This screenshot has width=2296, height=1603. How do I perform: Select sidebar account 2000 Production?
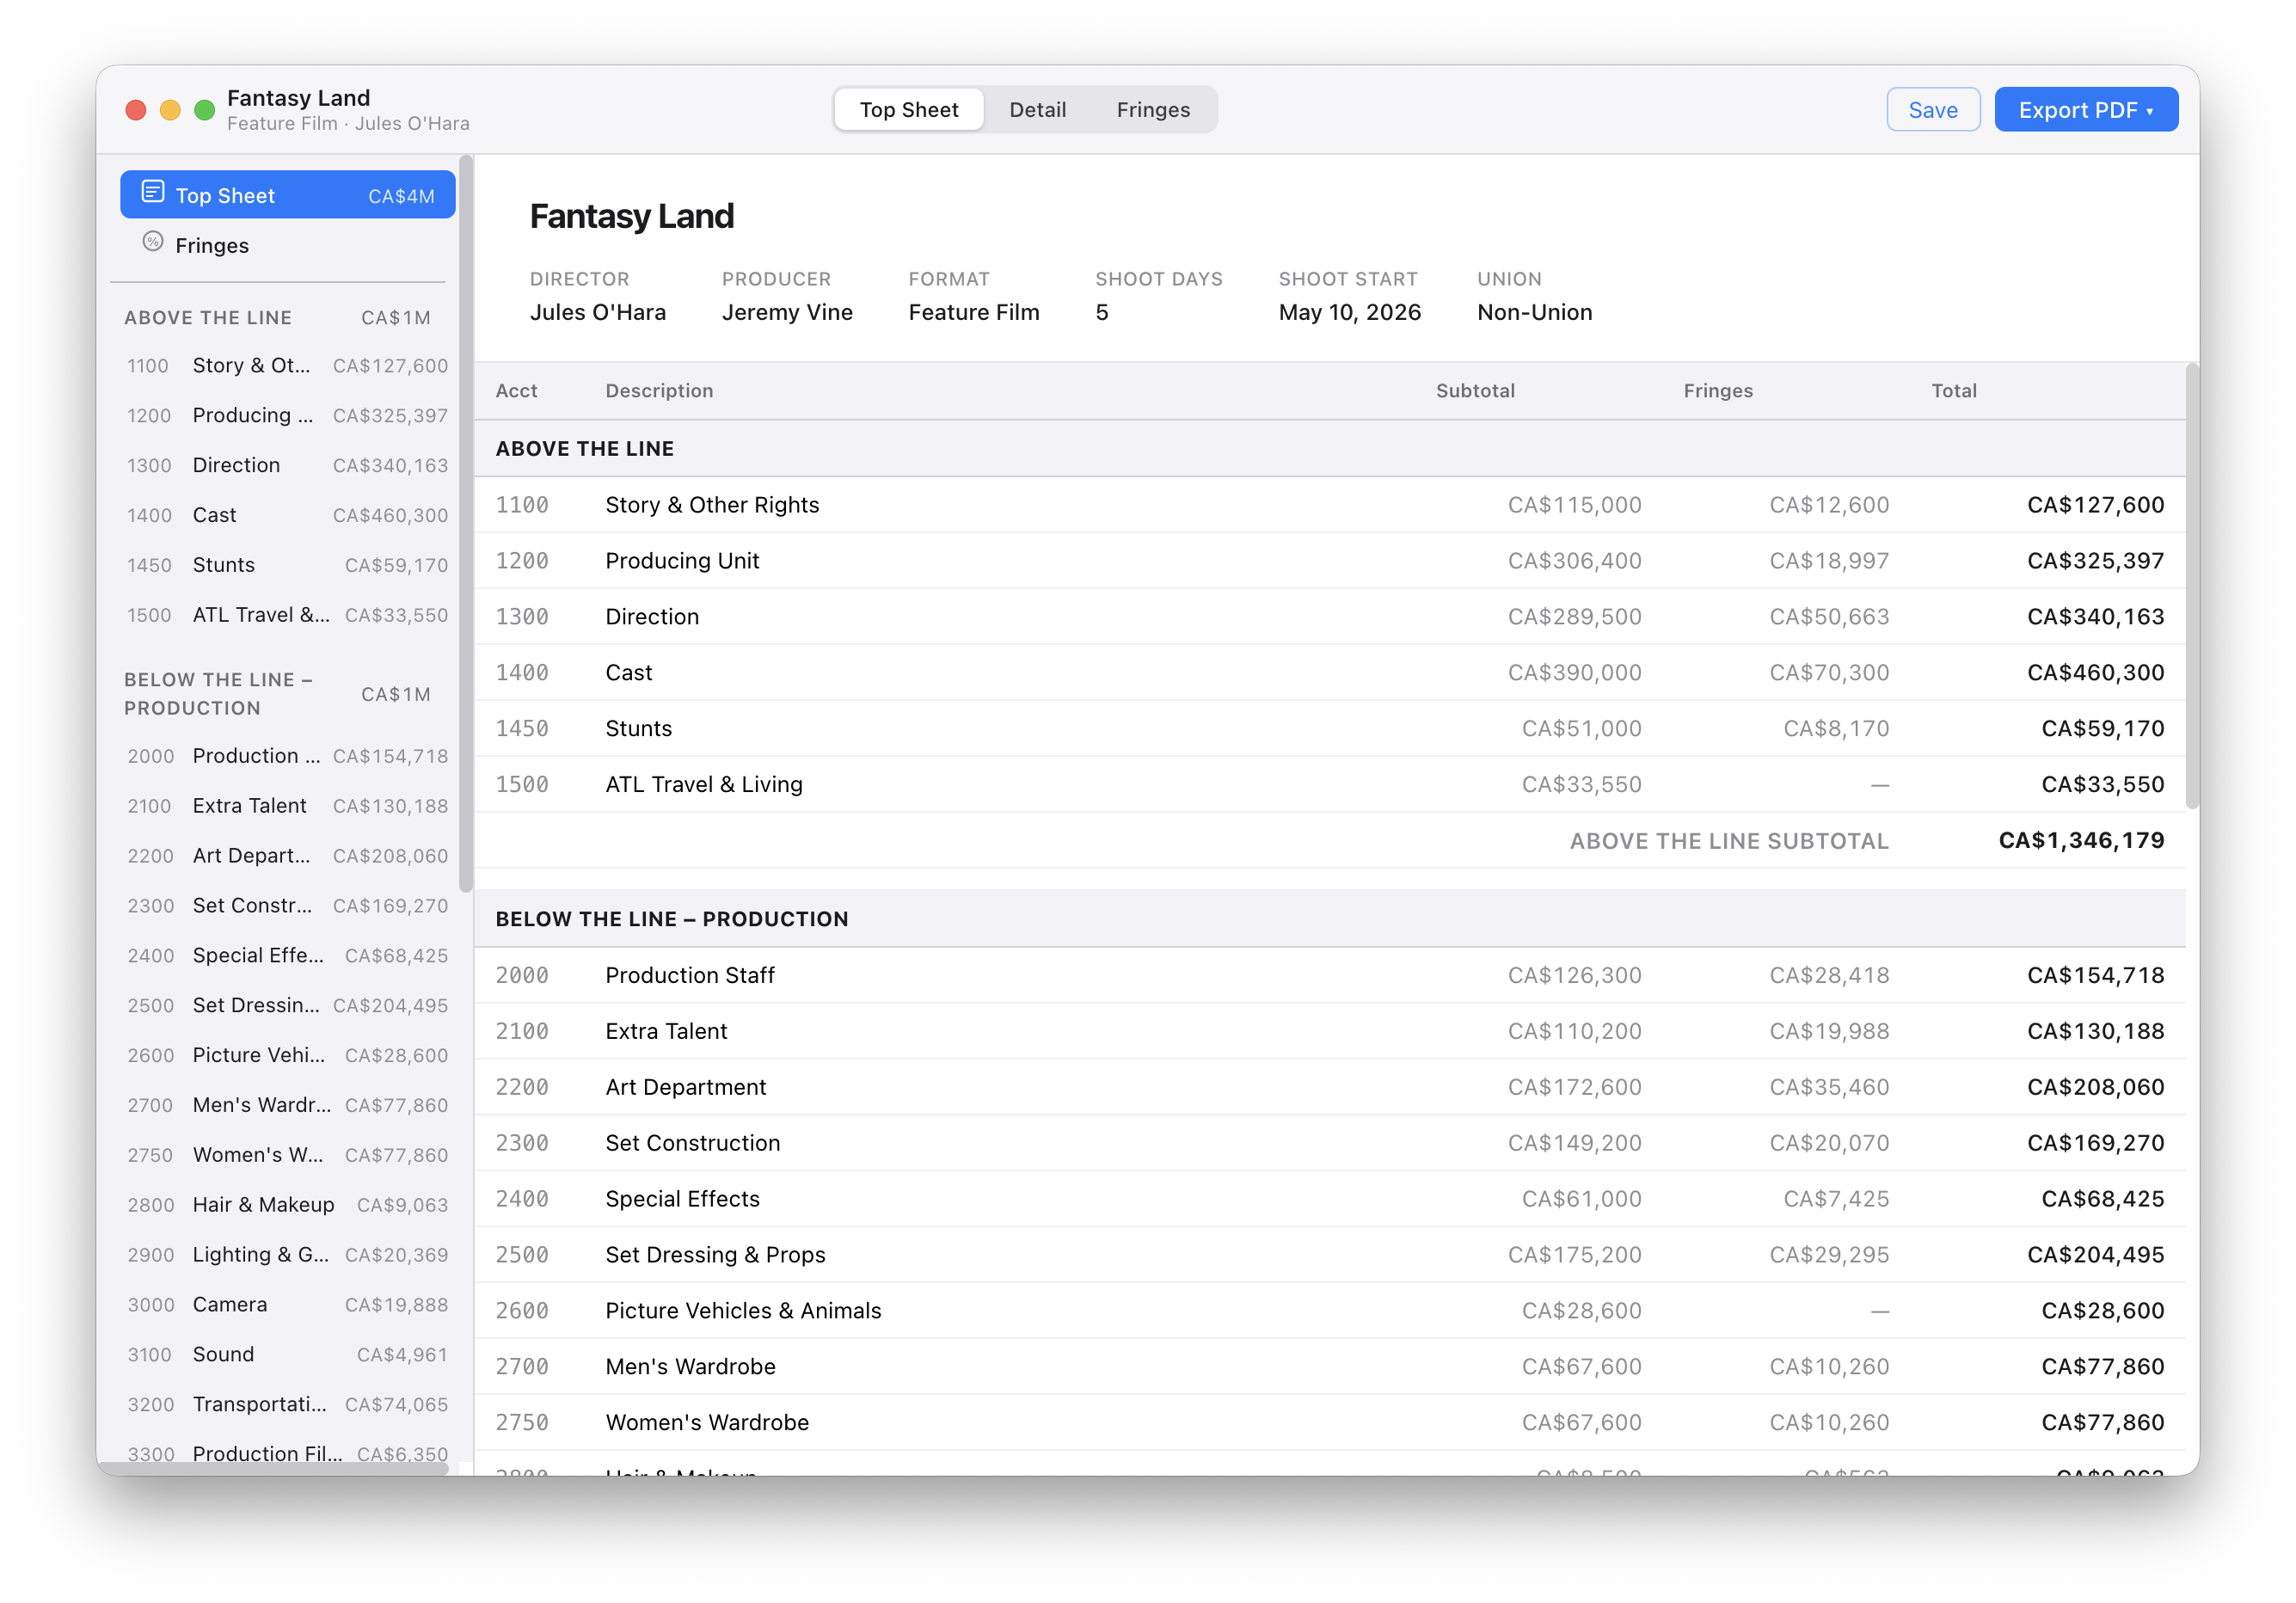point(288,757)
